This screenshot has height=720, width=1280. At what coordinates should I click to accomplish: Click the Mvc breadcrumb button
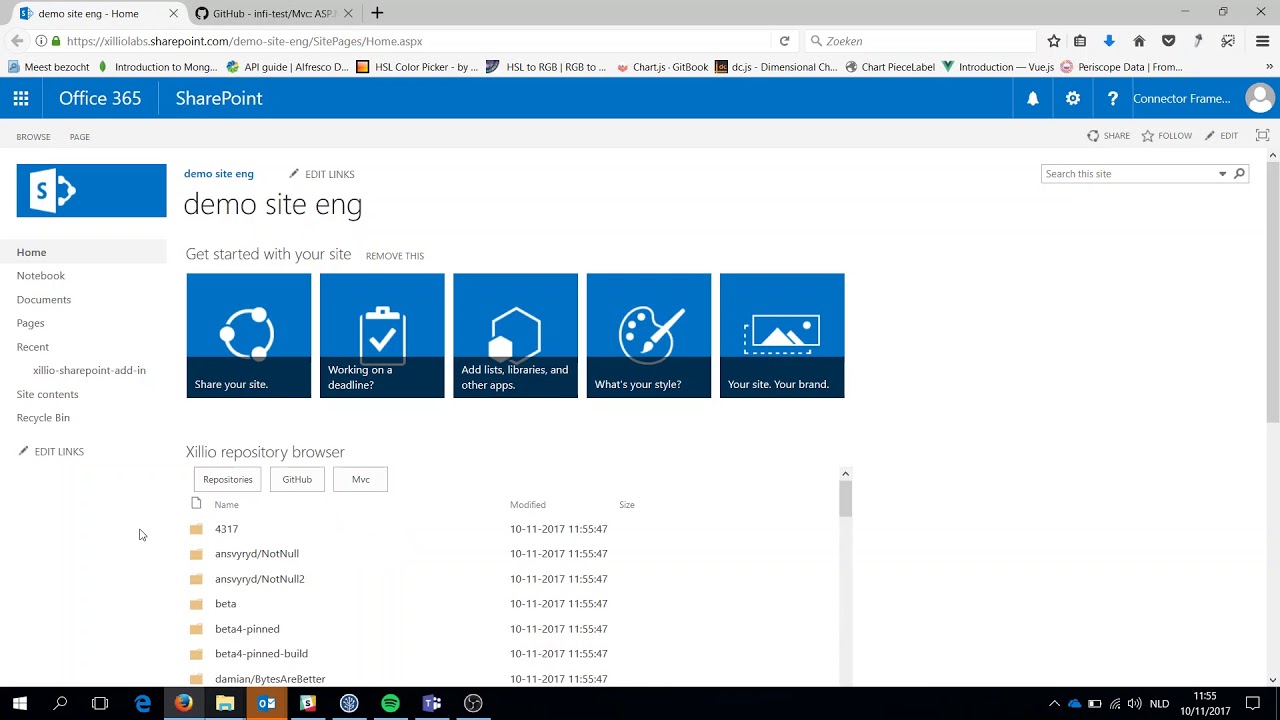point(361,479)
